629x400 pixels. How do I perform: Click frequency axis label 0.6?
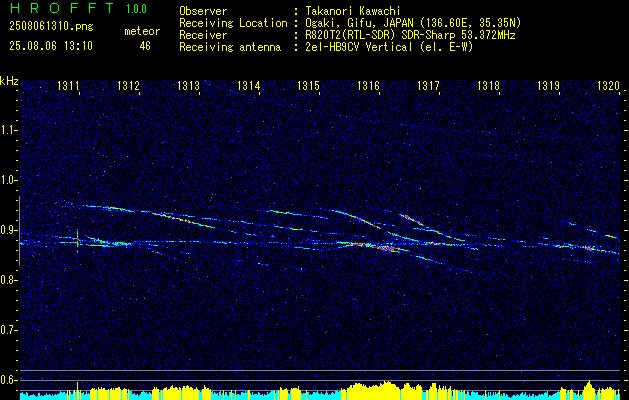coord(8,380)
